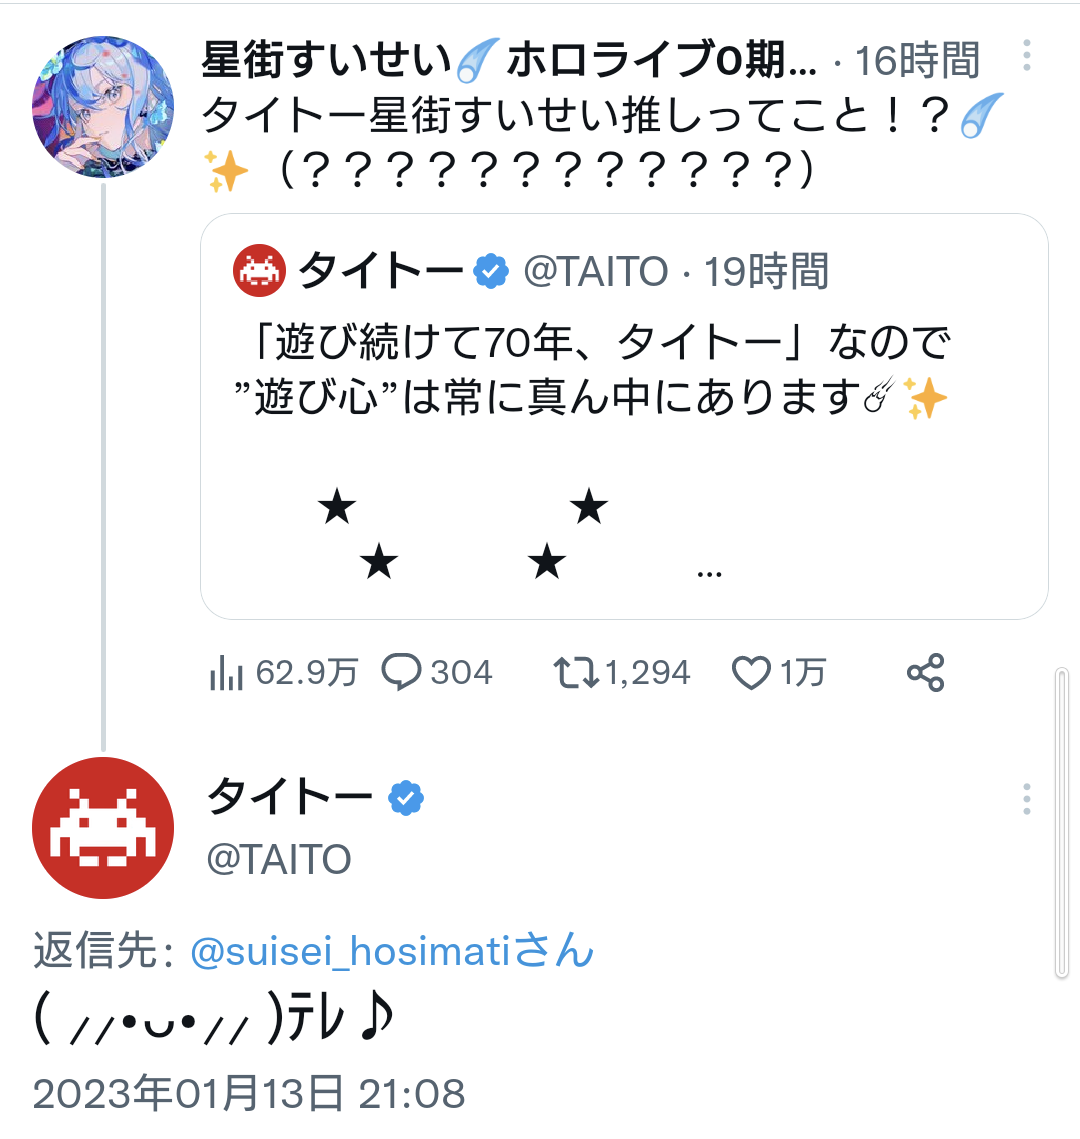
Task: Open the views analytics icon showing 62.9万
Action: tap(227, 674)
